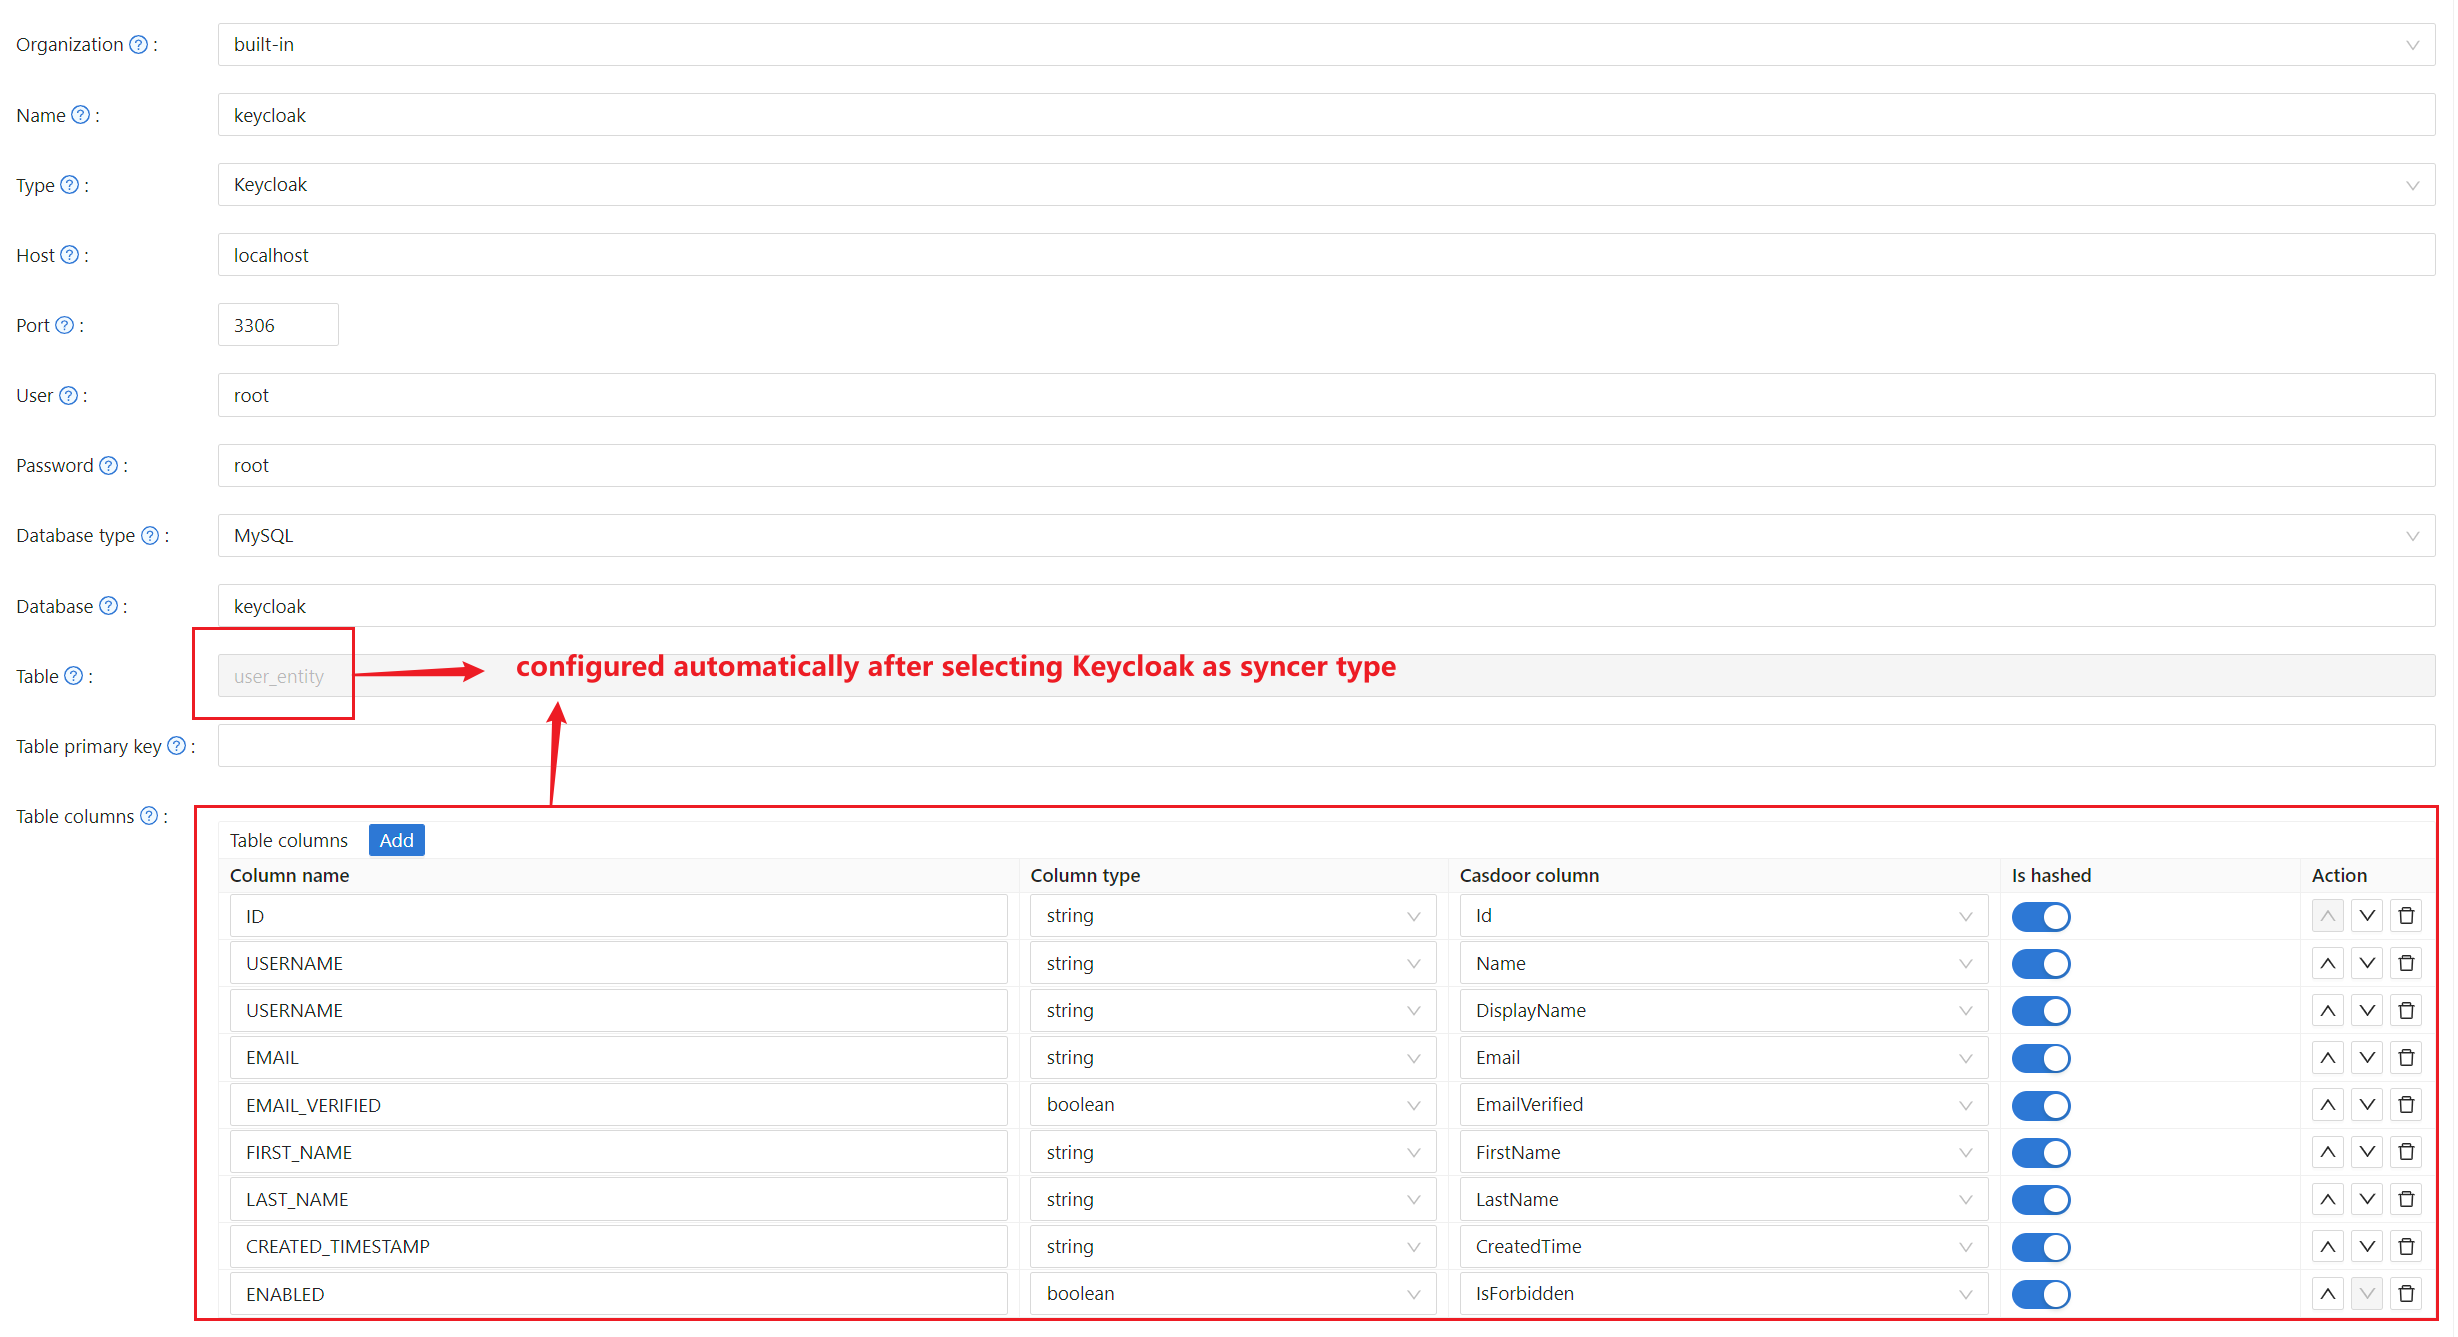Viewport: 2458px width, 1337px height.
Task: Click help icon beside Password label
Action: 109,466
